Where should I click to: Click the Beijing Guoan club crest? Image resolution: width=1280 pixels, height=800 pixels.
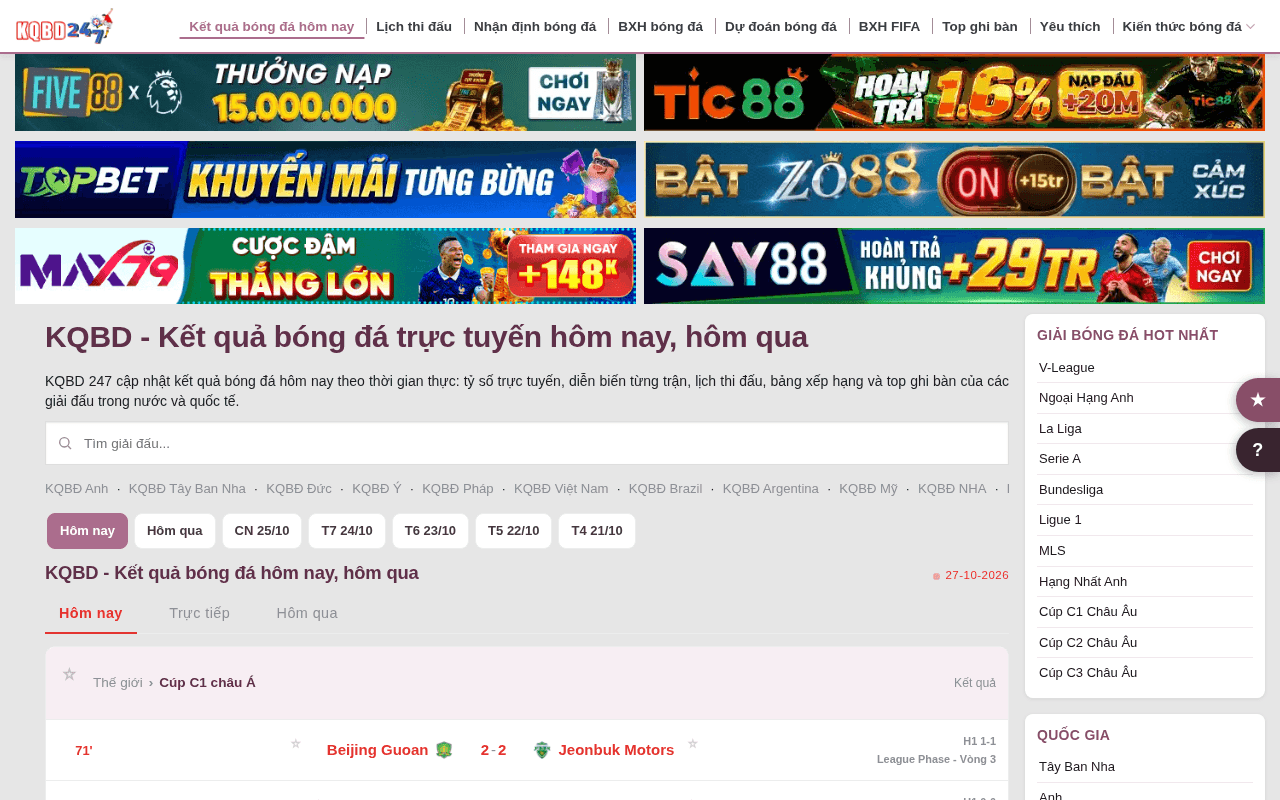click(x=445, y=750)
